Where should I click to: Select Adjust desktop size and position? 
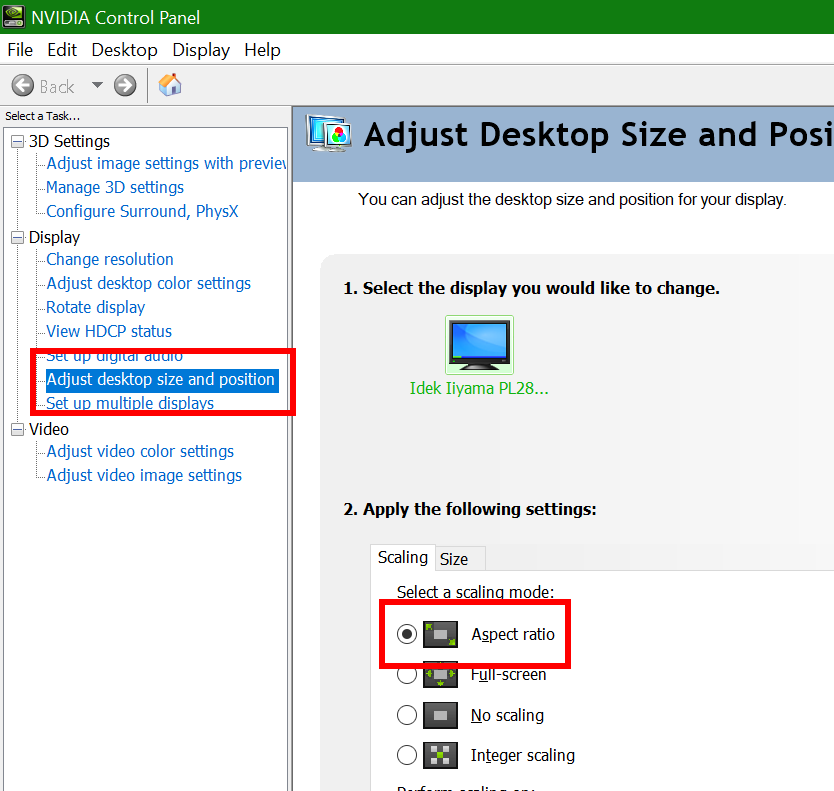[162, 380]
